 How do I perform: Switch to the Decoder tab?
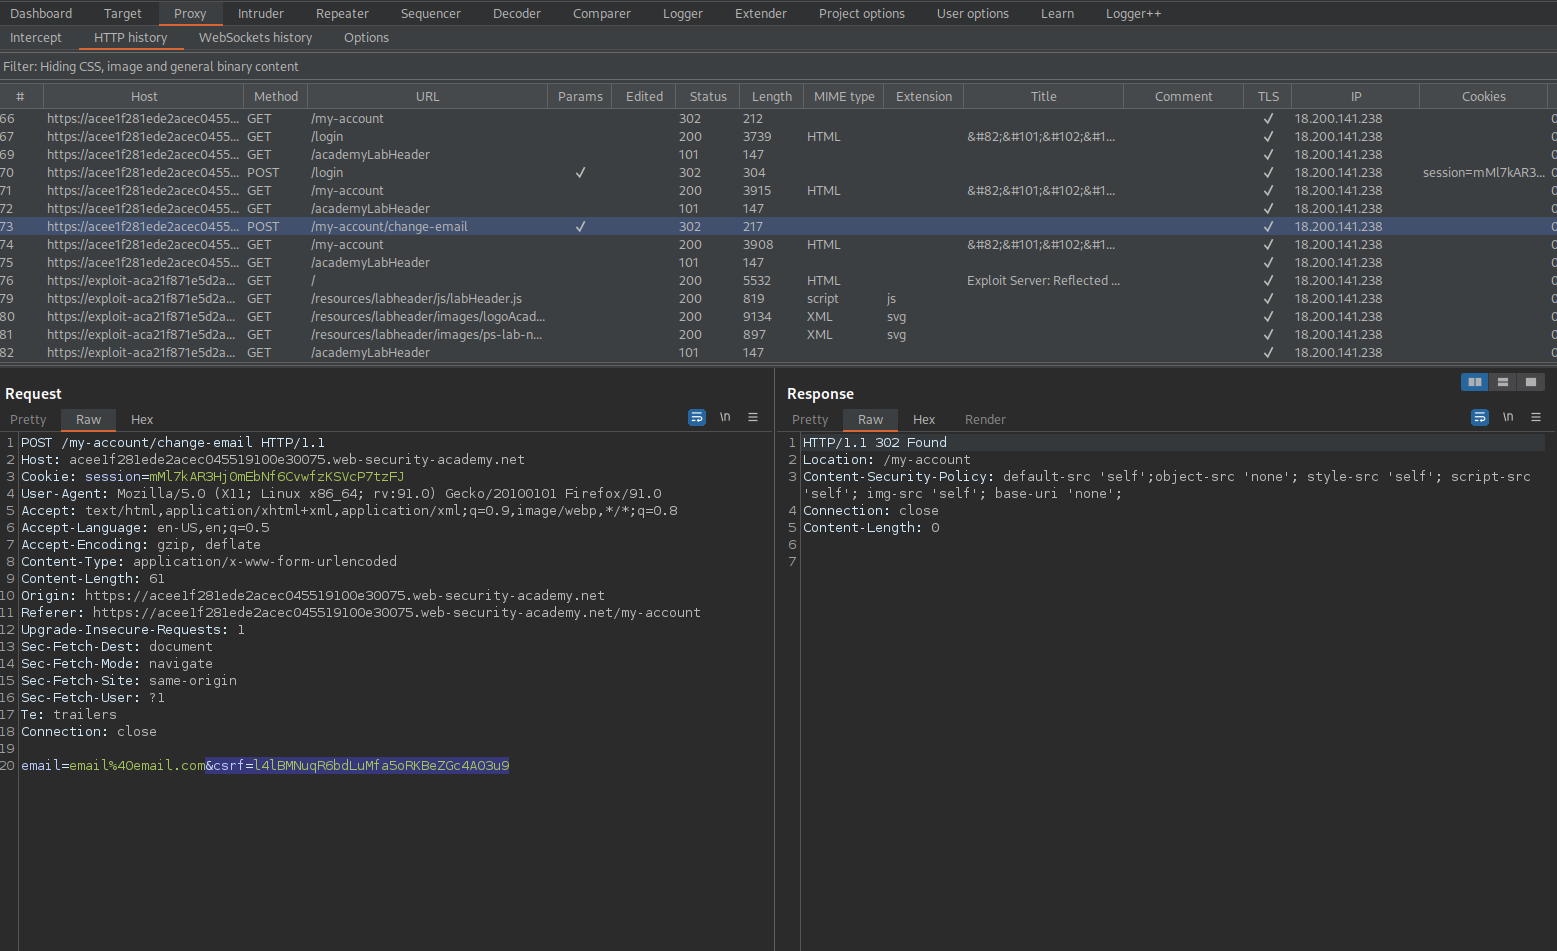[x=517, y=13]
